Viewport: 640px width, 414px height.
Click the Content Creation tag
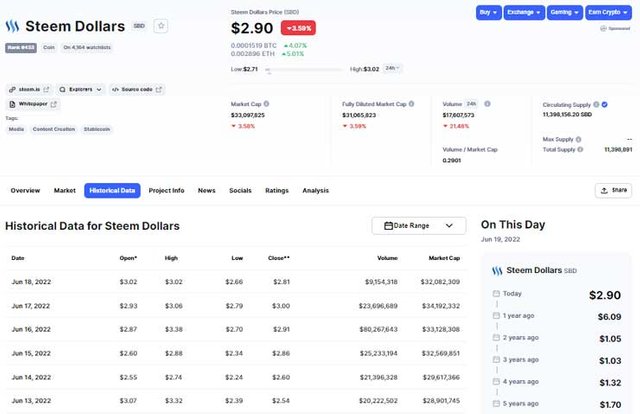54,129
